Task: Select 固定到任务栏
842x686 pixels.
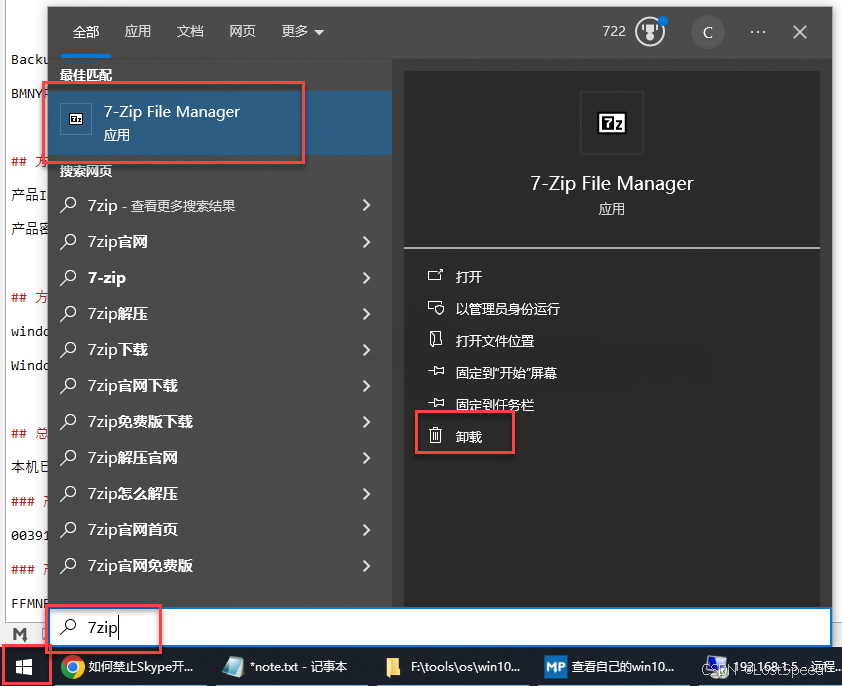Action: [495, 405]
